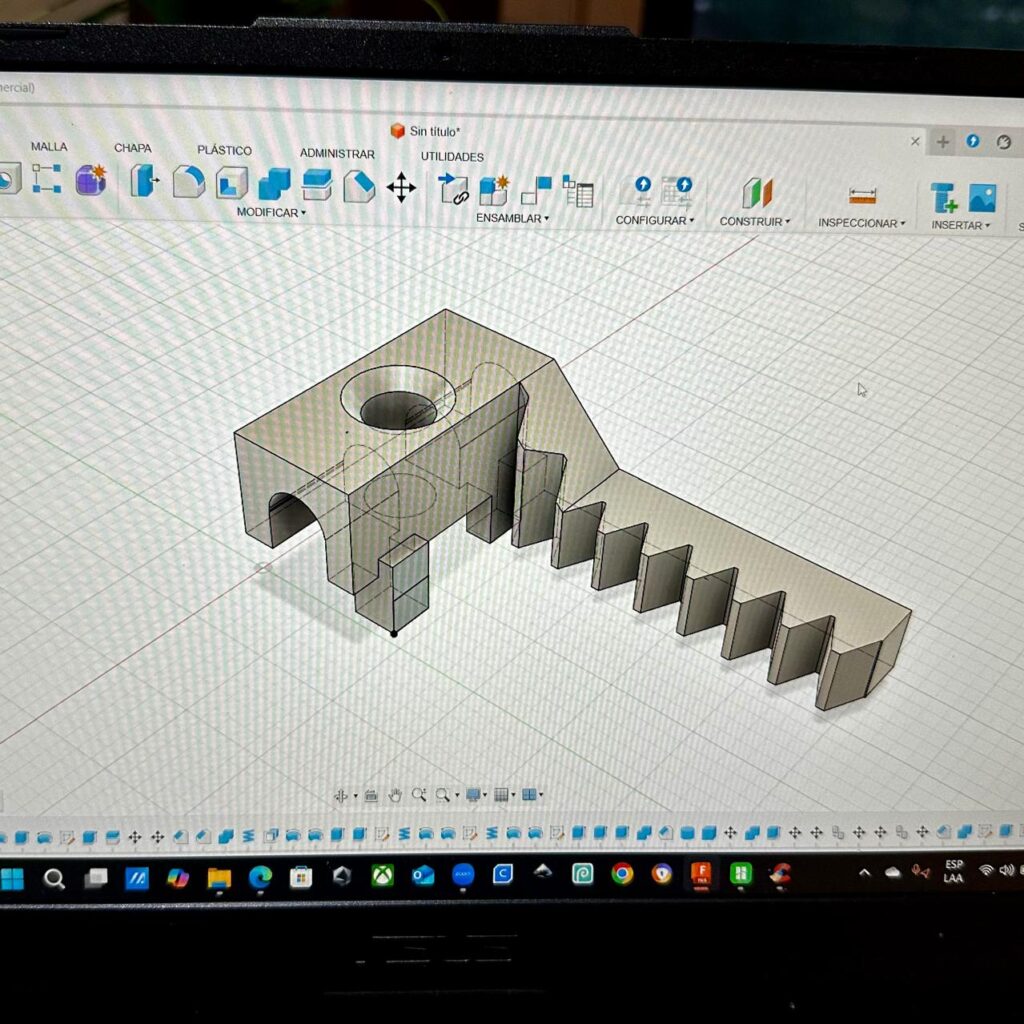Open Google Chrome from the taskbar
This screenshot has width=1024, height=1024.
tap(622, 875)
